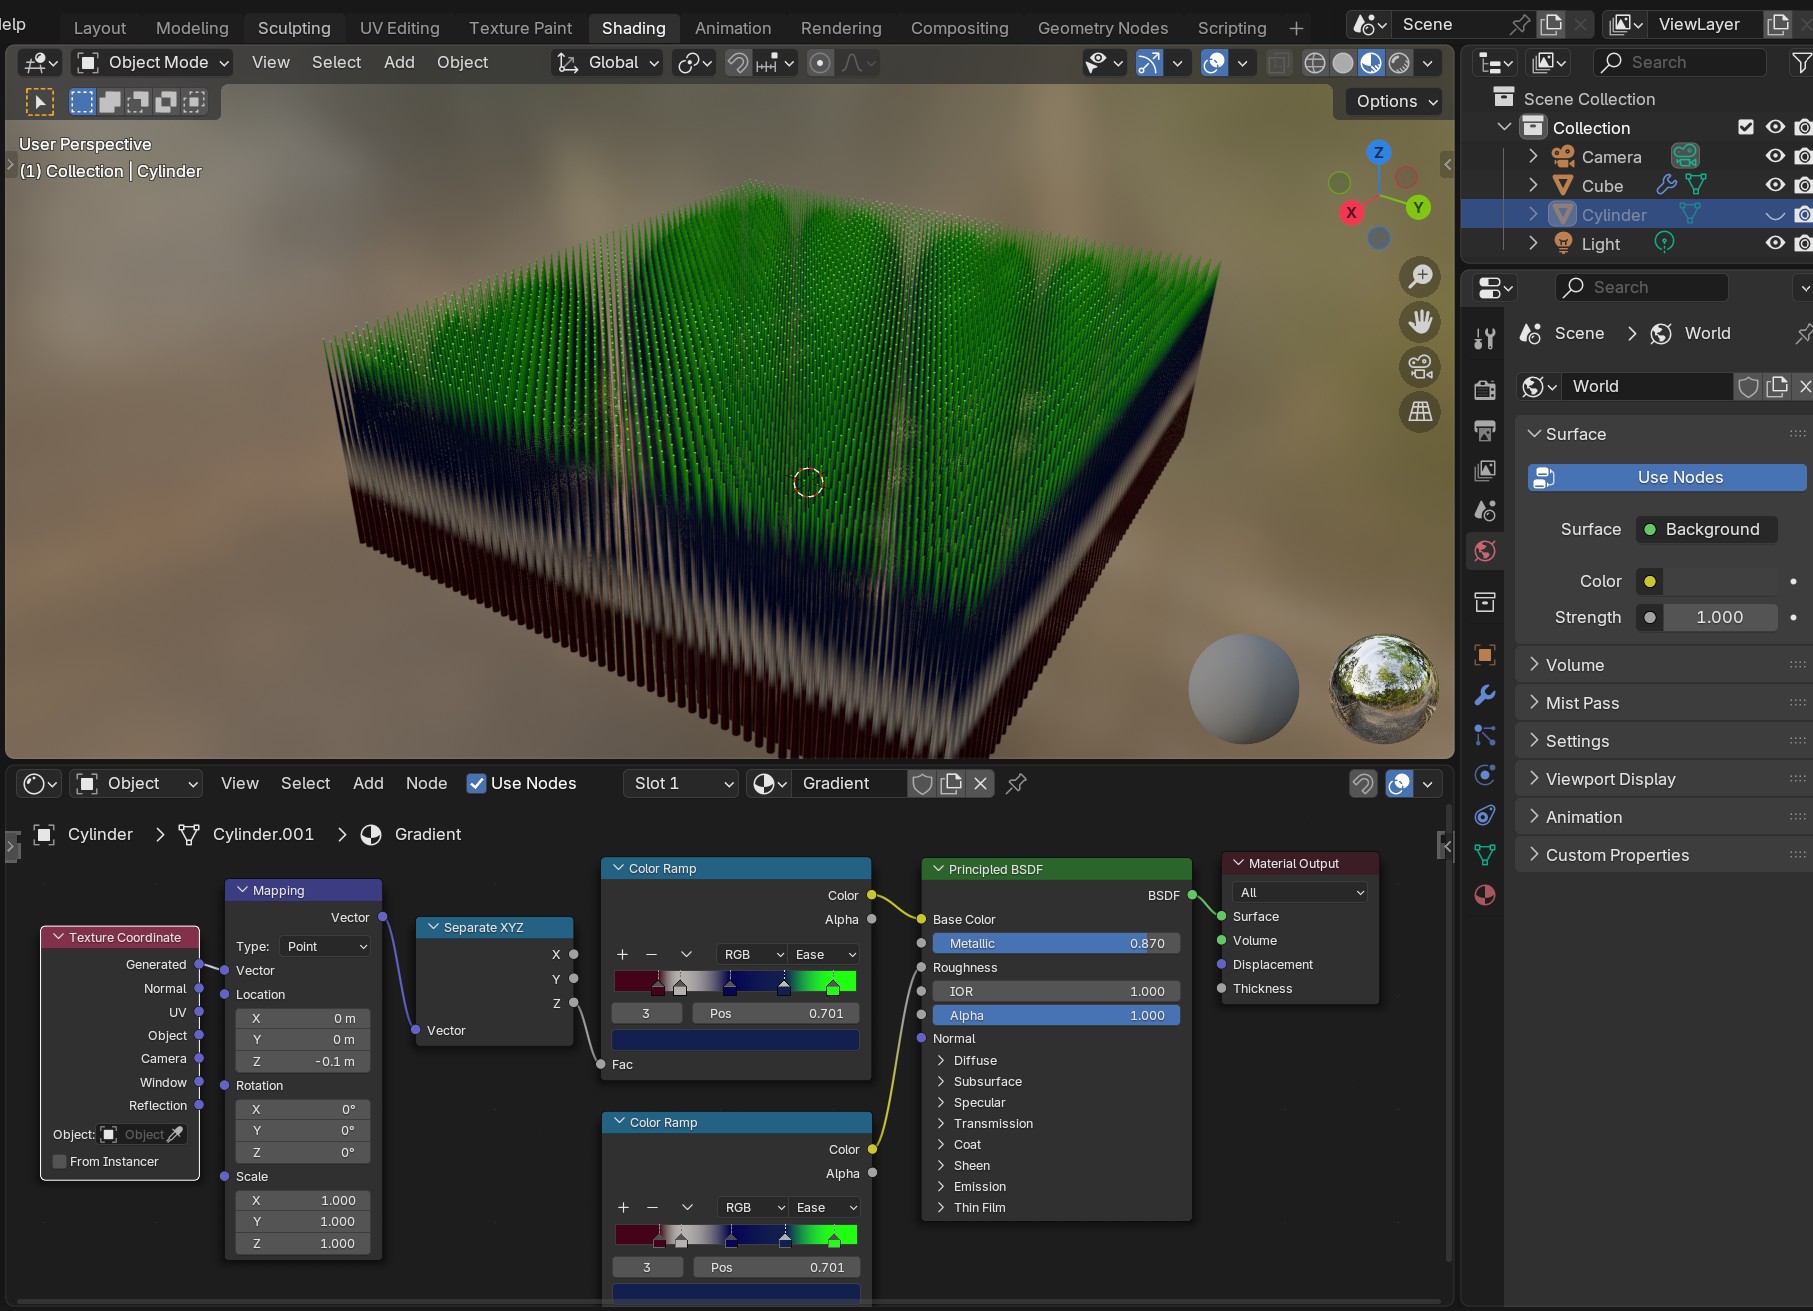Enable the From Instancer checkbox
Screen dimensions: 1813x1311
60,1162
